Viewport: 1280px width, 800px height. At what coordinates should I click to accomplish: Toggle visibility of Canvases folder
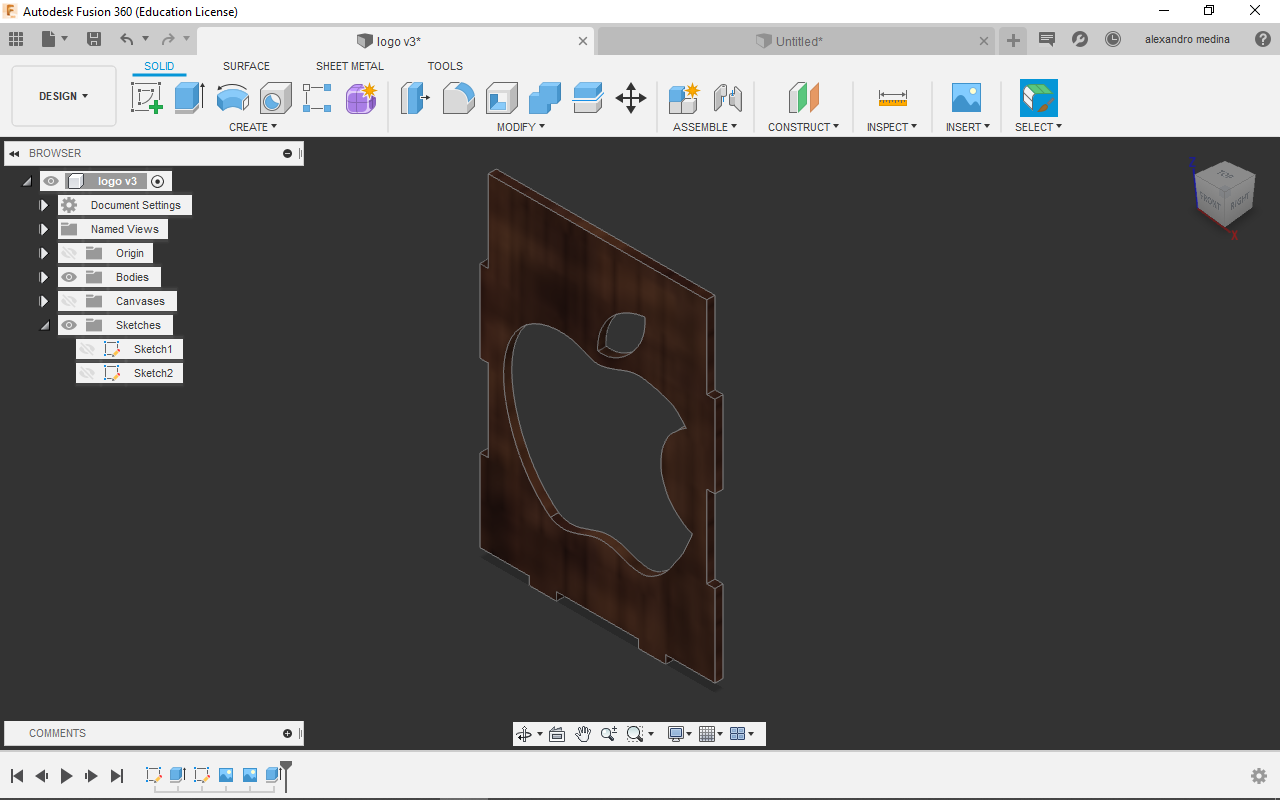tap(69, 301)
